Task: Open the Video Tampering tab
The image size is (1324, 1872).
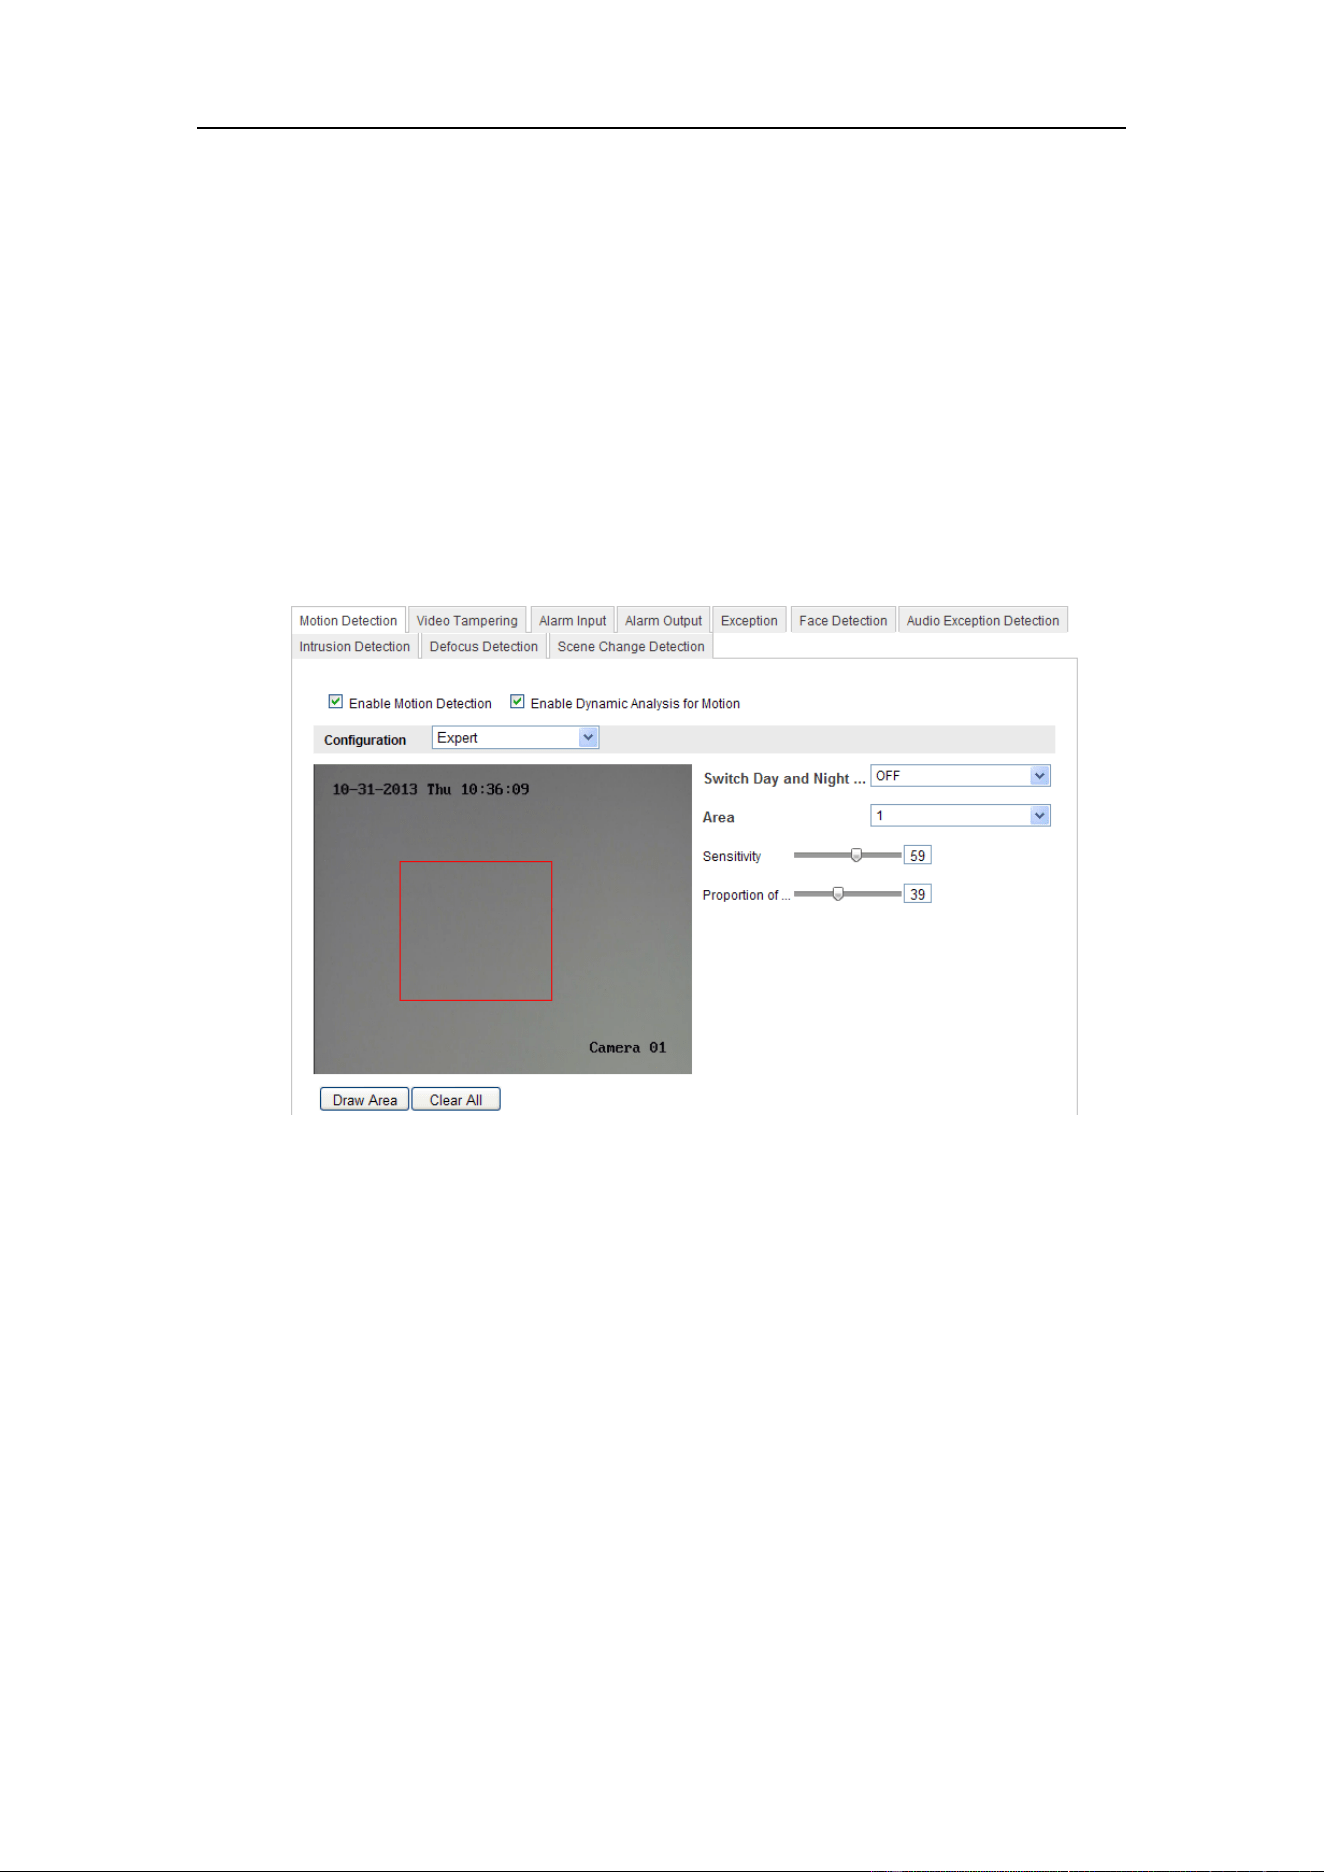Action: pyautogui.click(x=467, y=620)
